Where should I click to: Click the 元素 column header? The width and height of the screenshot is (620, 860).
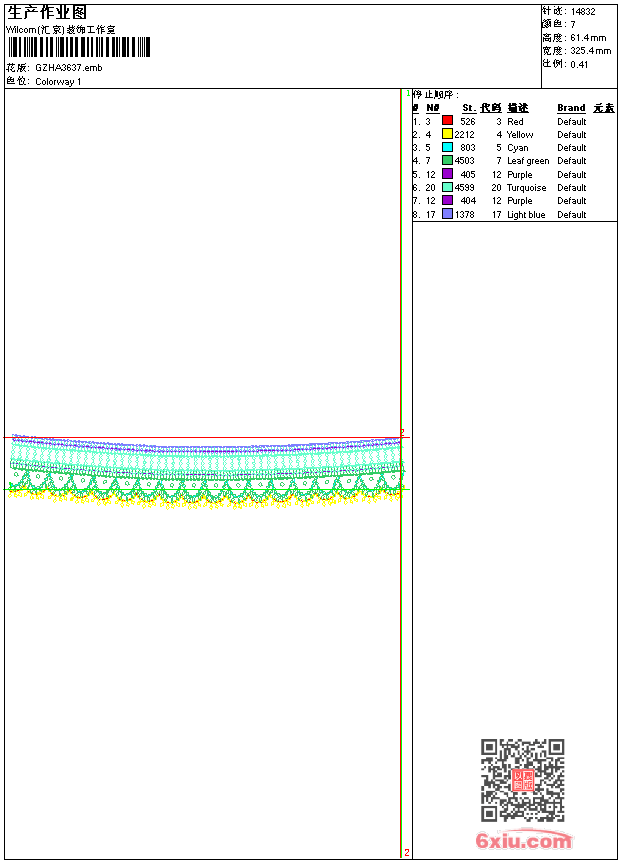click(603, 108)
